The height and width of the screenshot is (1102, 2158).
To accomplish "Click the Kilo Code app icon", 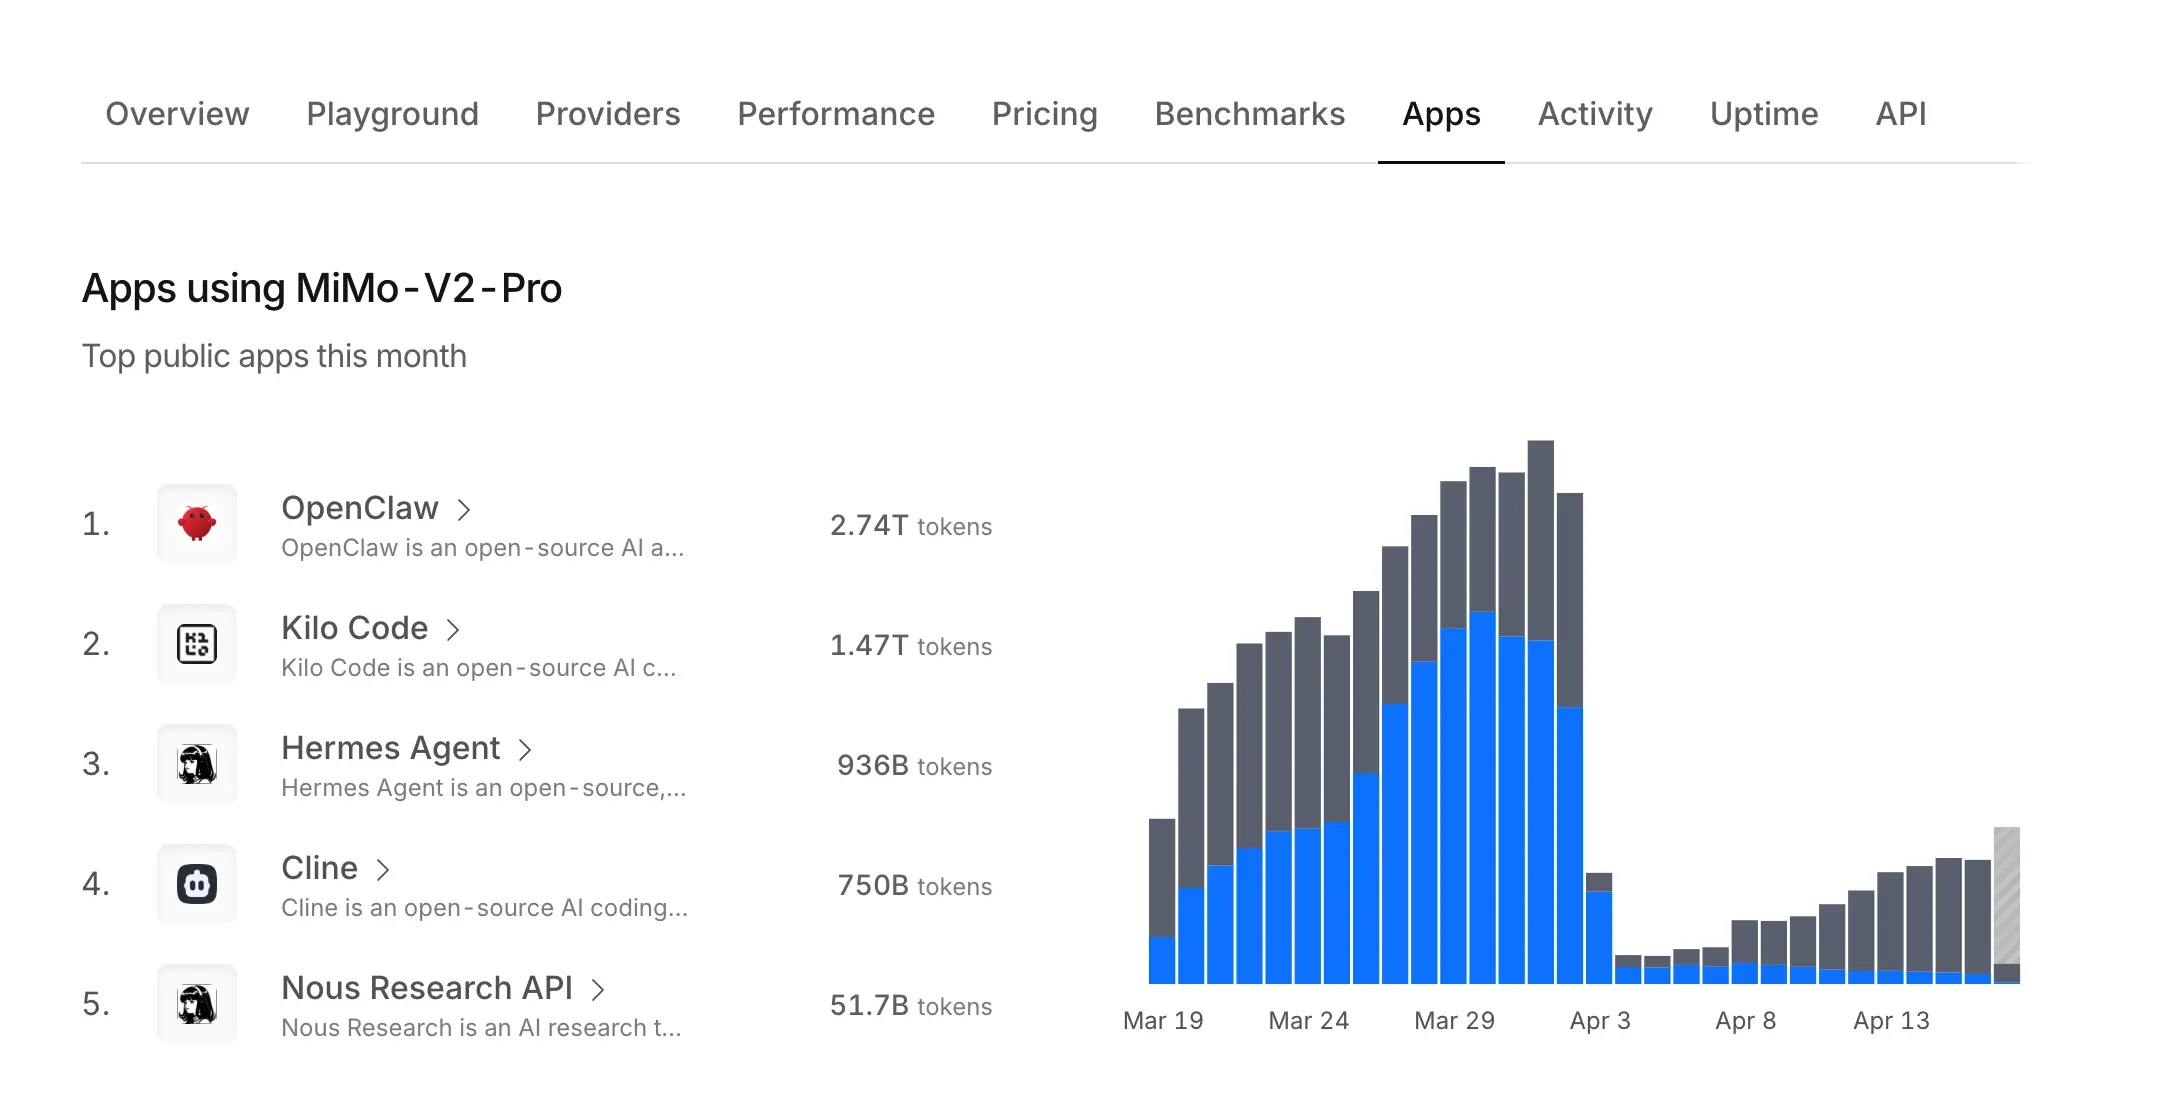I will point(197,644).
